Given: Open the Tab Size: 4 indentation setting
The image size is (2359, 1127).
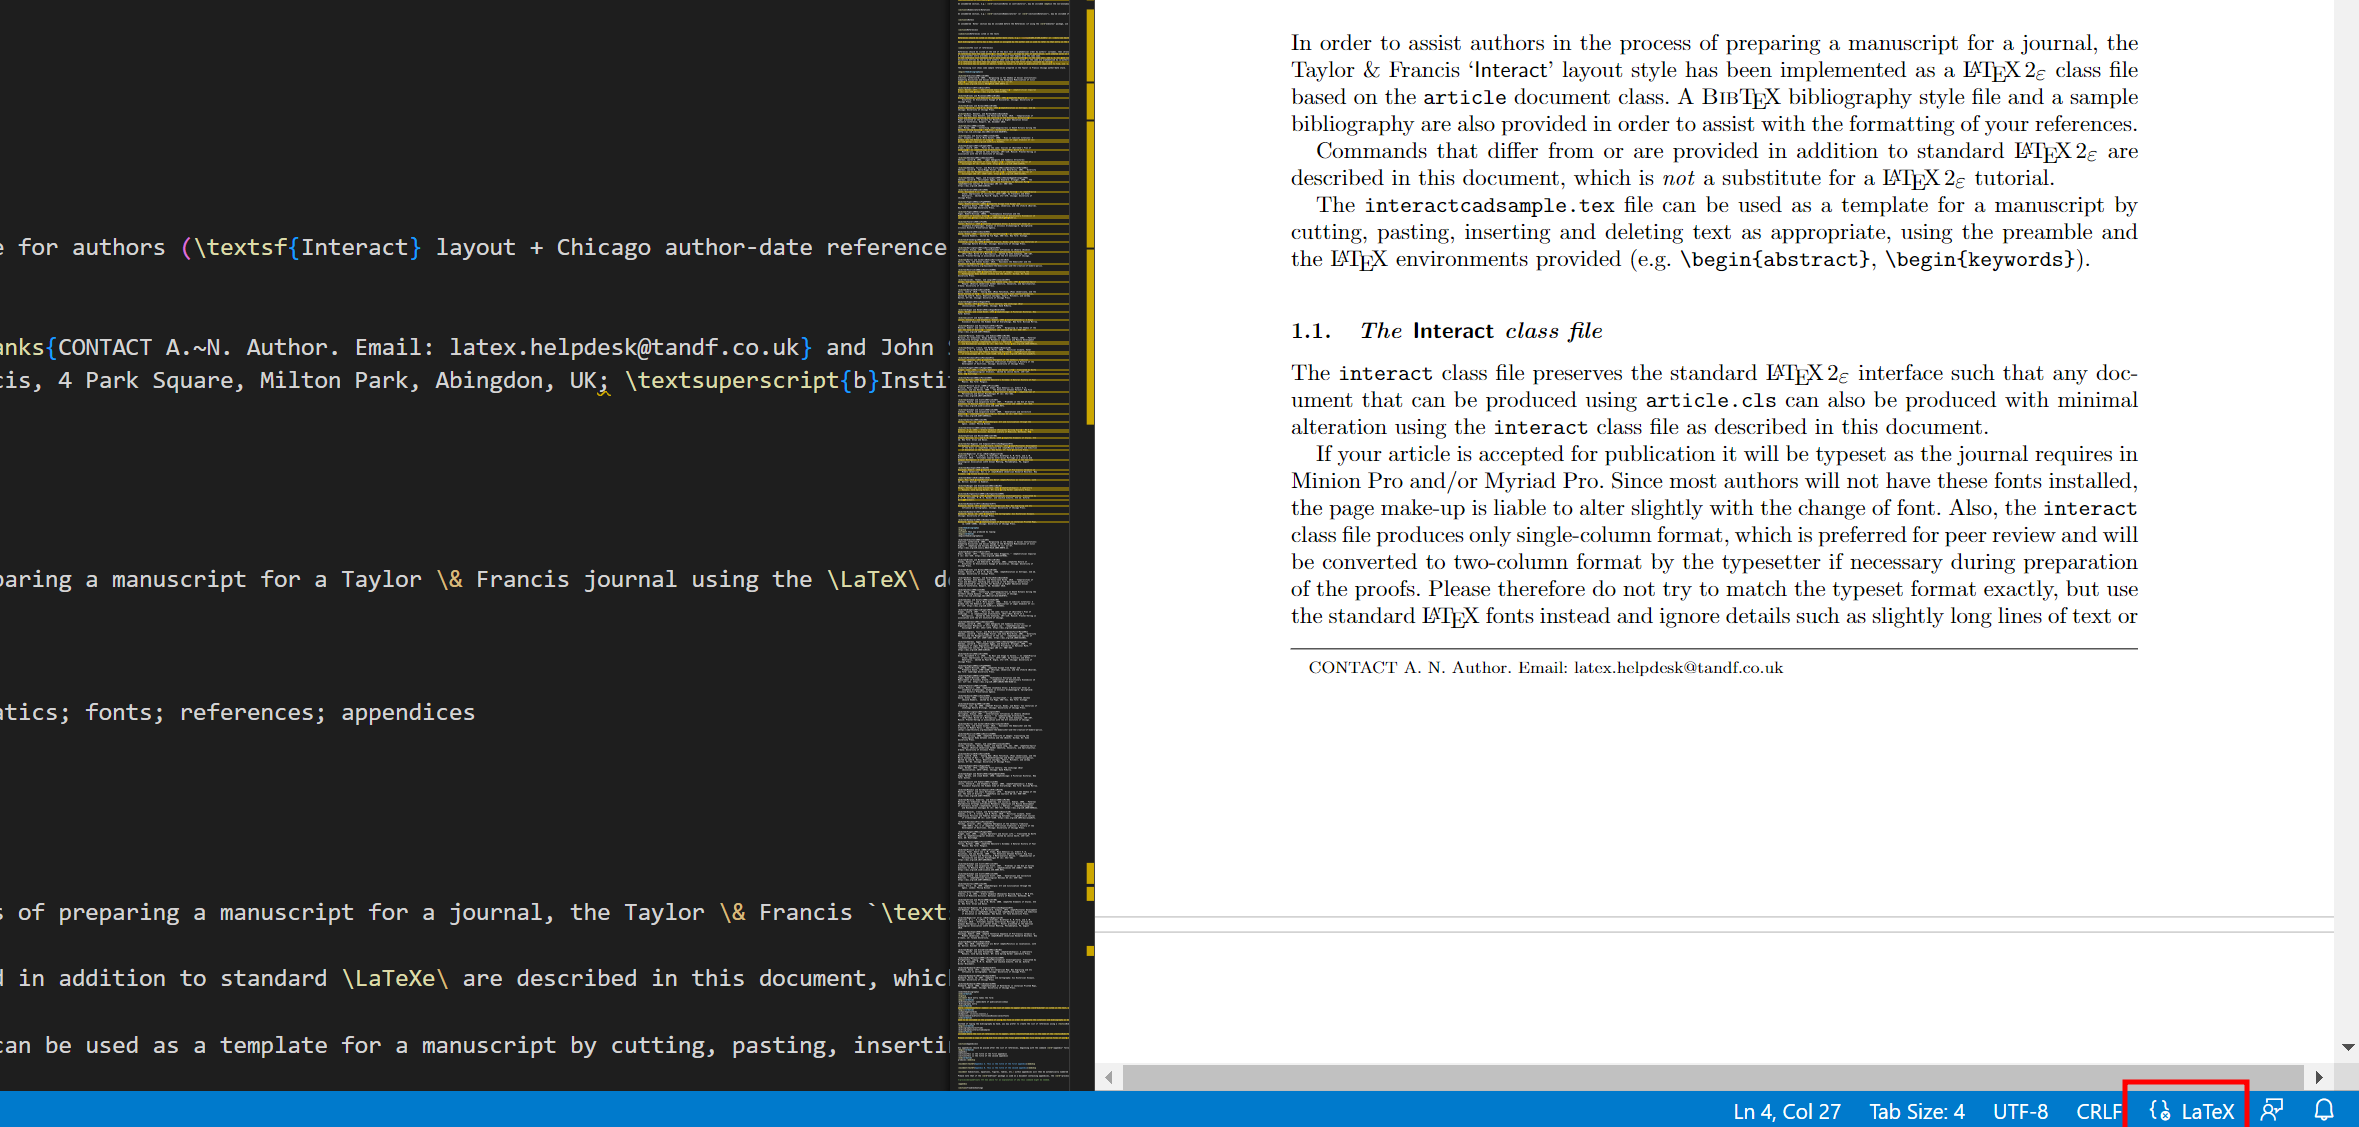Looking at the screenshot, I should 1916,1111.
